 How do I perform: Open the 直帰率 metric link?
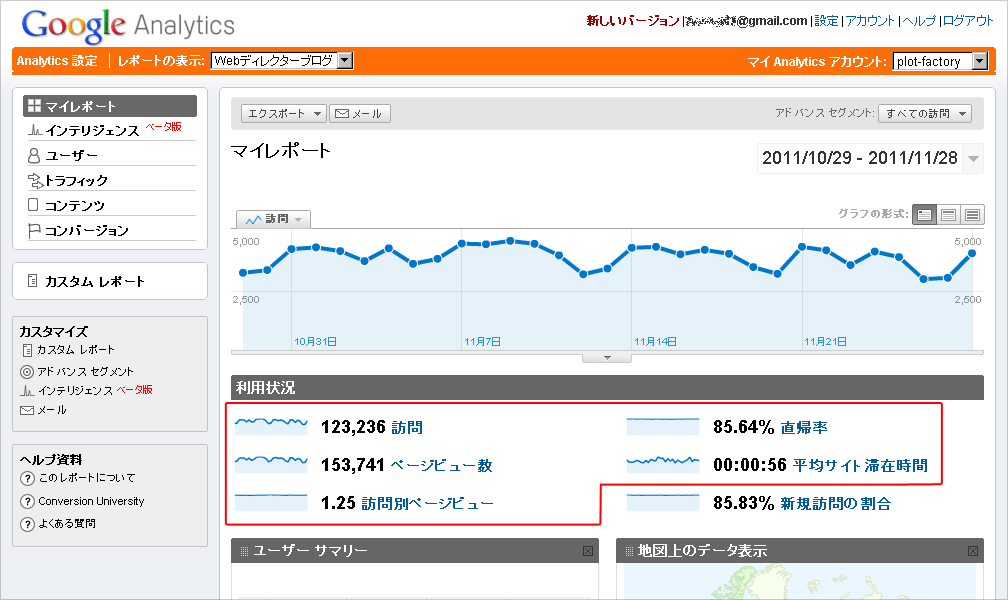tap(804, 427)
